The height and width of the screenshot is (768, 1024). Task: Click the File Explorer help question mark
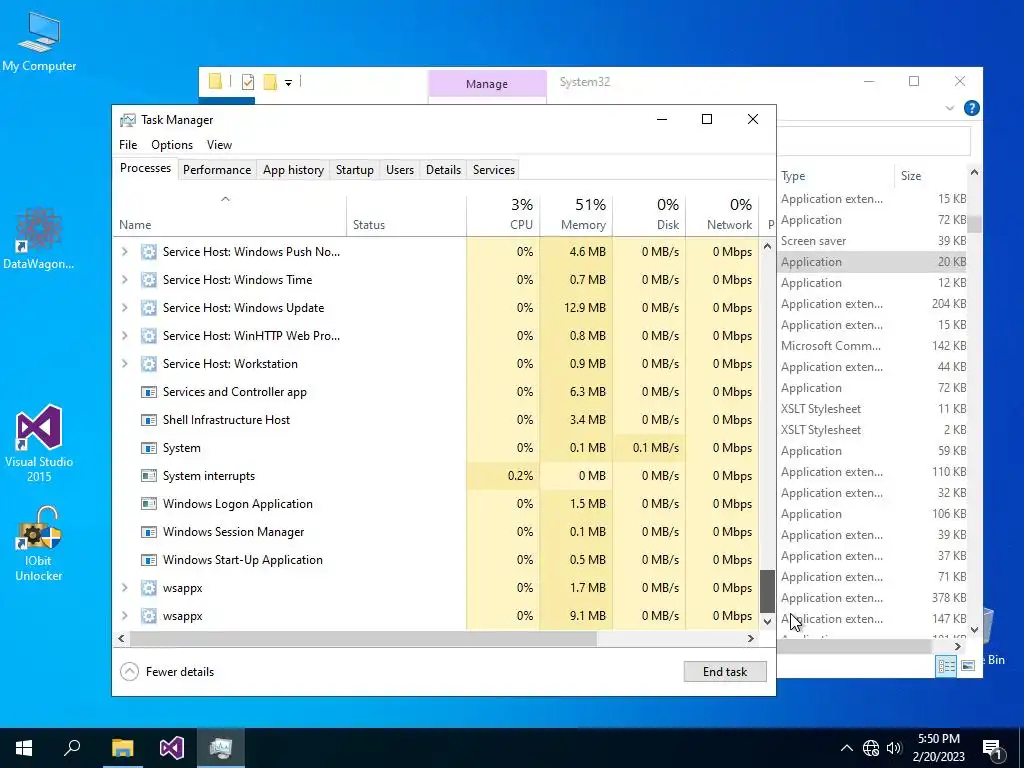pyautogui.click(x=972, y=108)
